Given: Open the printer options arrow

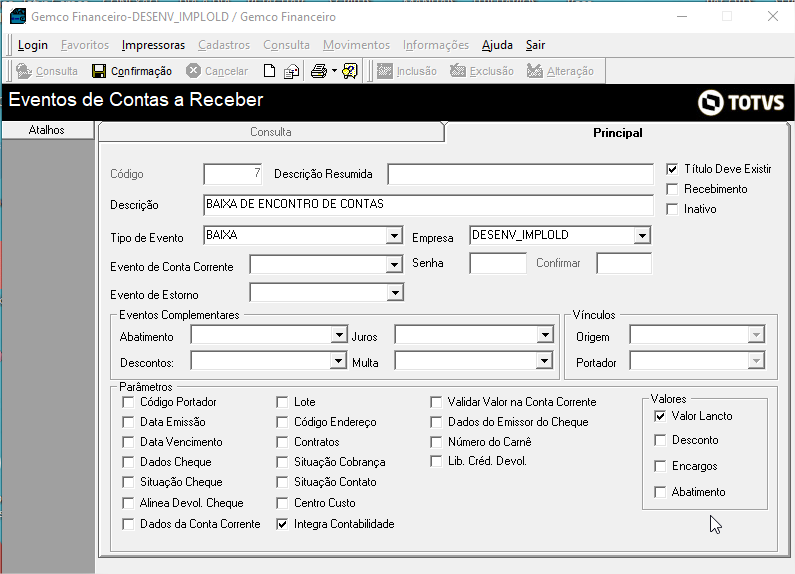Looking at the screenshot, I should point(334,71).
